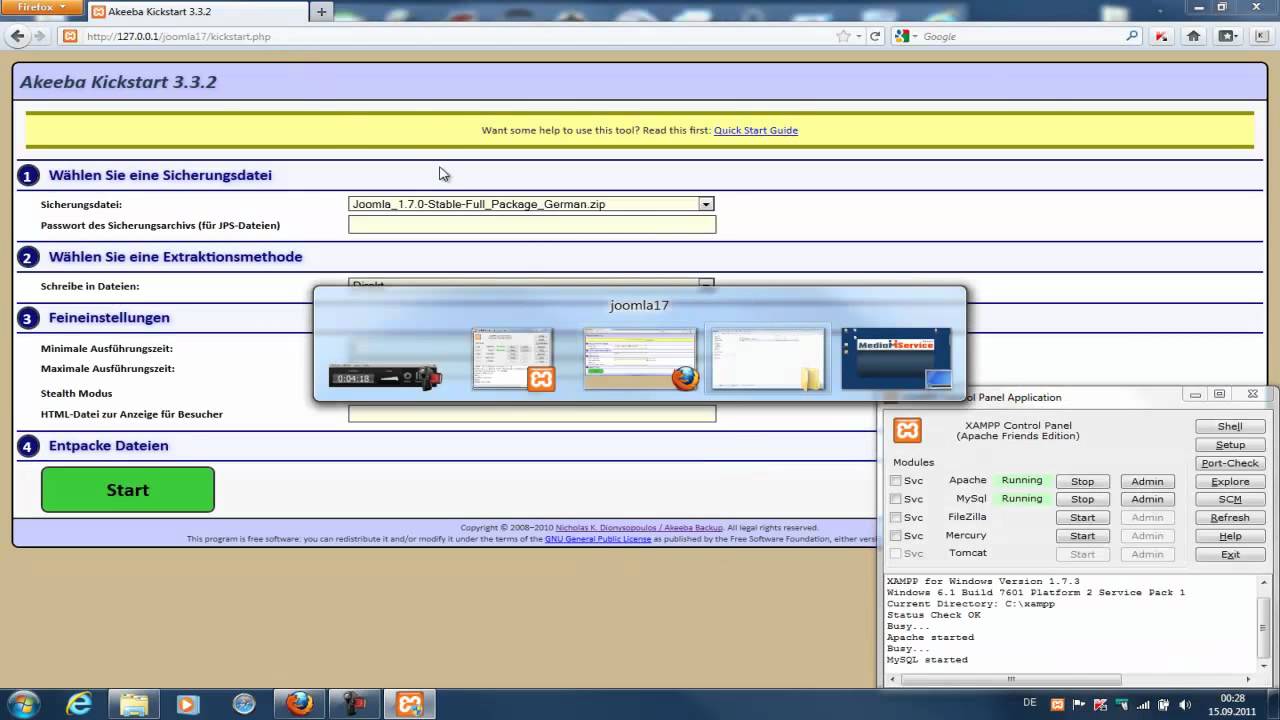Start the FileZilla module
Screen dimensions: 1280x720
[x=1082, y=517]
